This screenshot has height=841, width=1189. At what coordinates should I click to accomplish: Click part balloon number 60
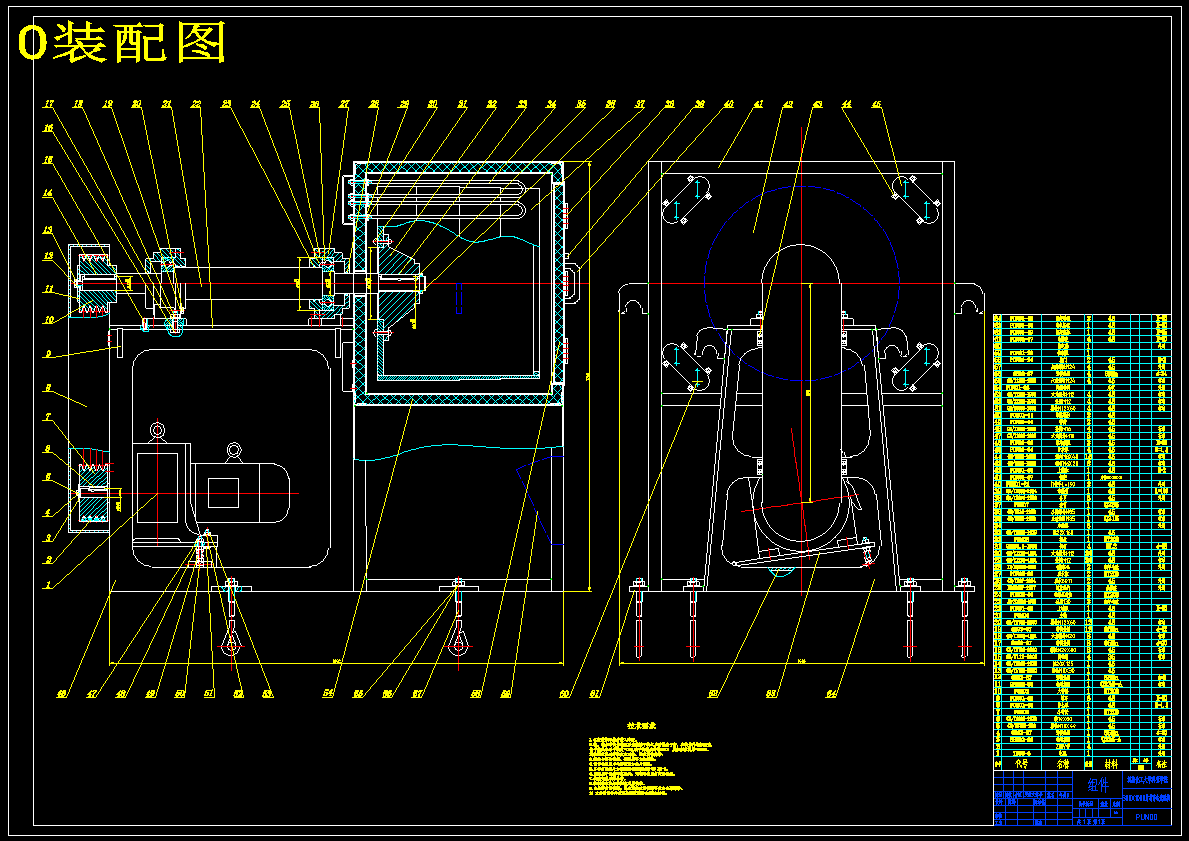pos(564,693)
